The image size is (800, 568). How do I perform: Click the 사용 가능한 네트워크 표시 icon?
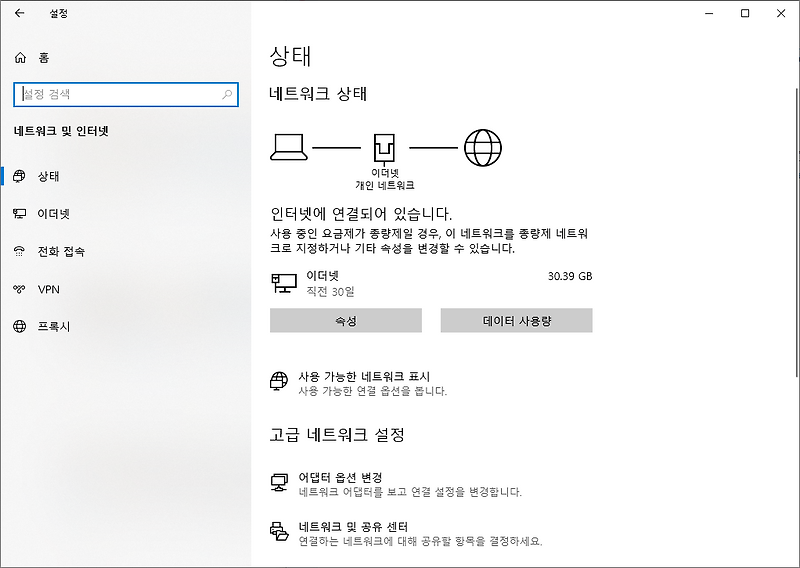click(279, 381)
